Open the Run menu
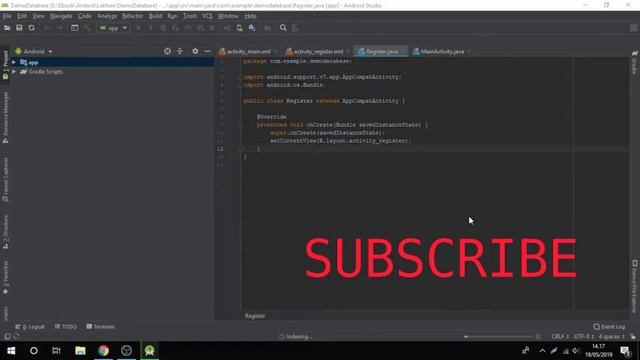This screenshot has height=360, width=640. pyautogui.click(x=172, y=16)
